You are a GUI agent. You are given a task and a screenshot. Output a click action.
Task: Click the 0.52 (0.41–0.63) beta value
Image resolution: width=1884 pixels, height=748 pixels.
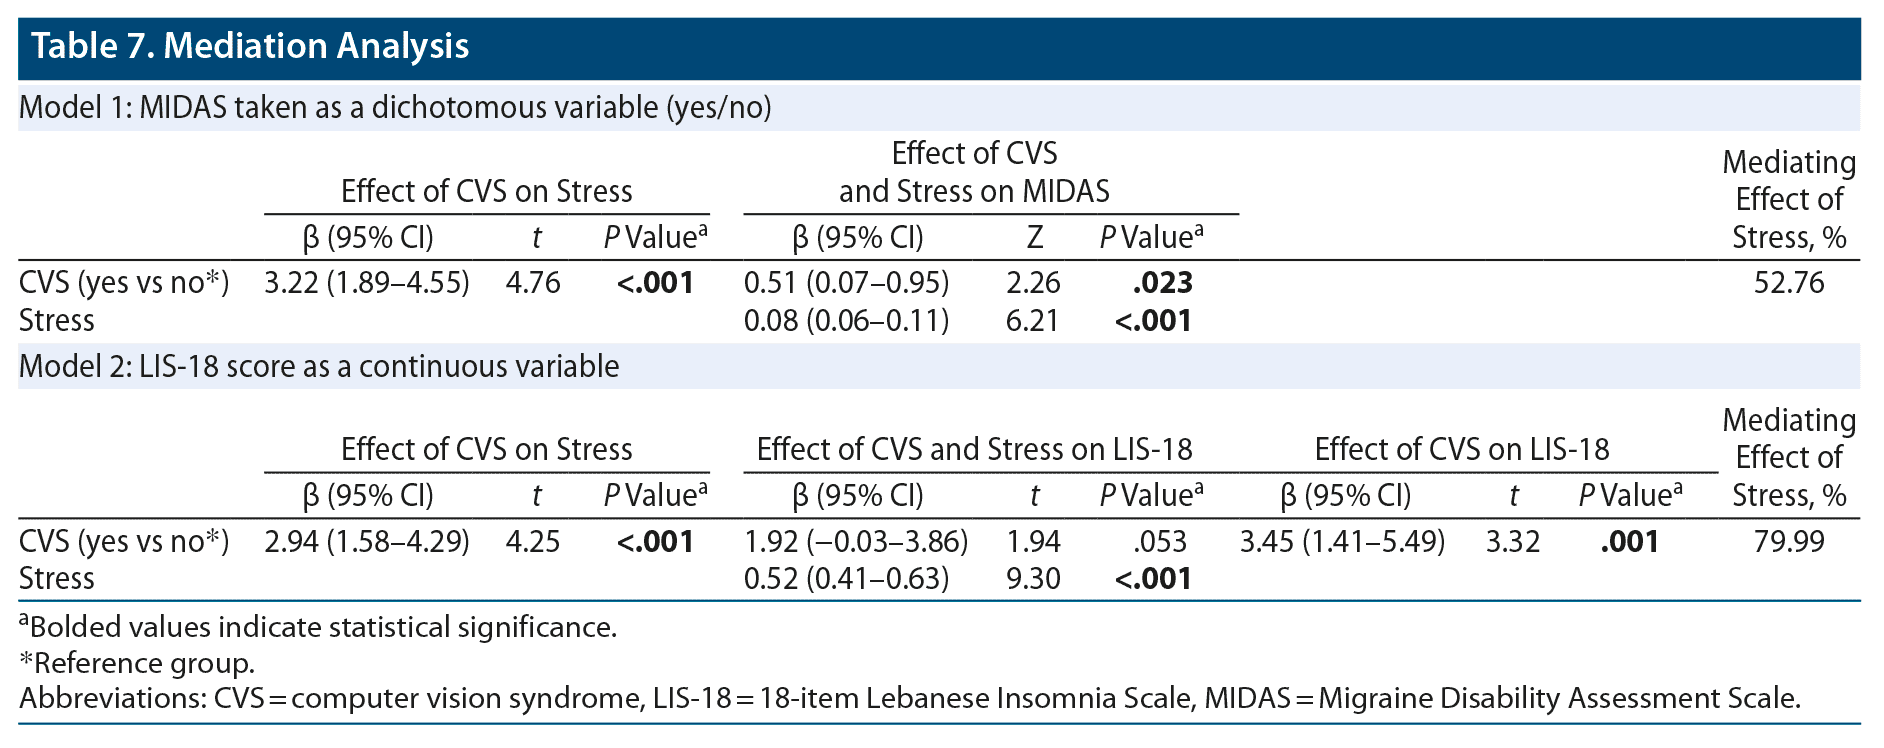(846, 578)
